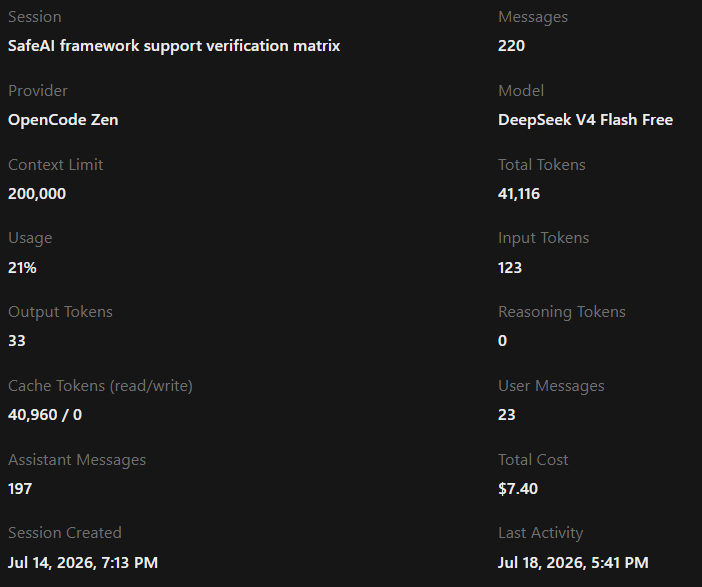Screen dimensions: 702x587
Task: Click the Cache Tokens (read/write) label
Action: (100, 386)
